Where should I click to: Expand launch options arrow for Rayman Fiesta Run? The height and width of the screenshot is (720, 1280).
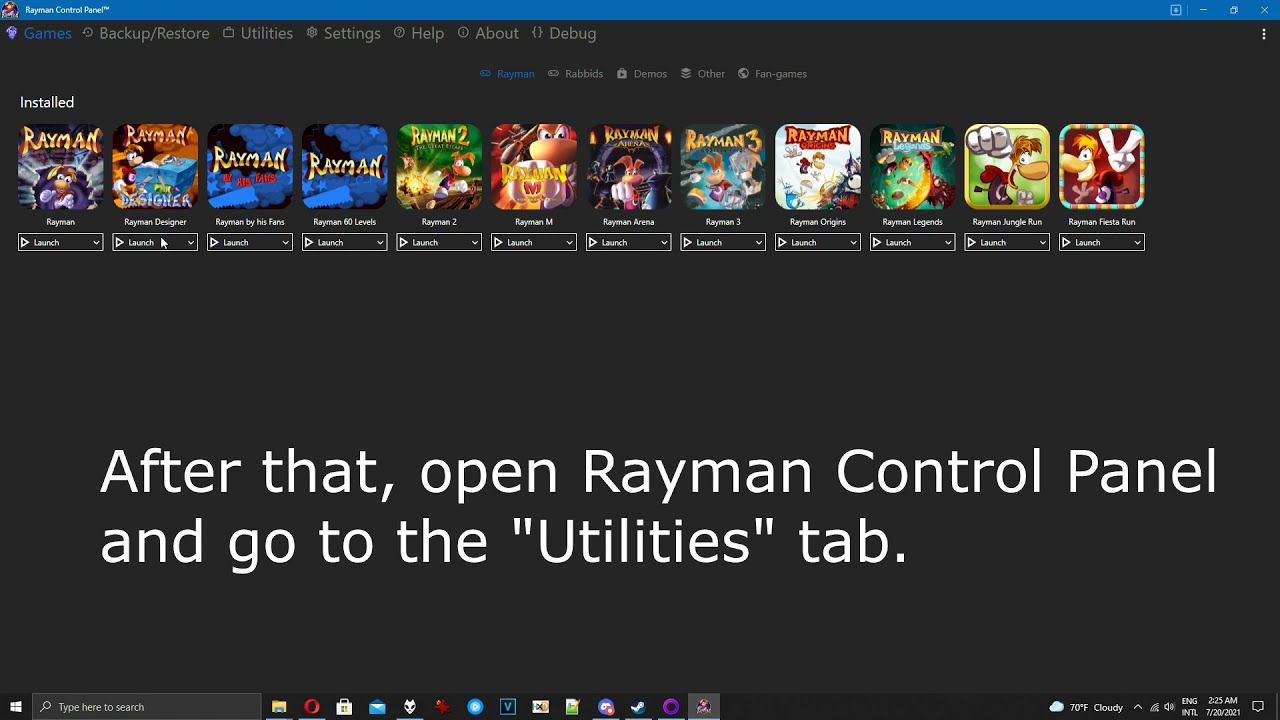click(1137, 242)
